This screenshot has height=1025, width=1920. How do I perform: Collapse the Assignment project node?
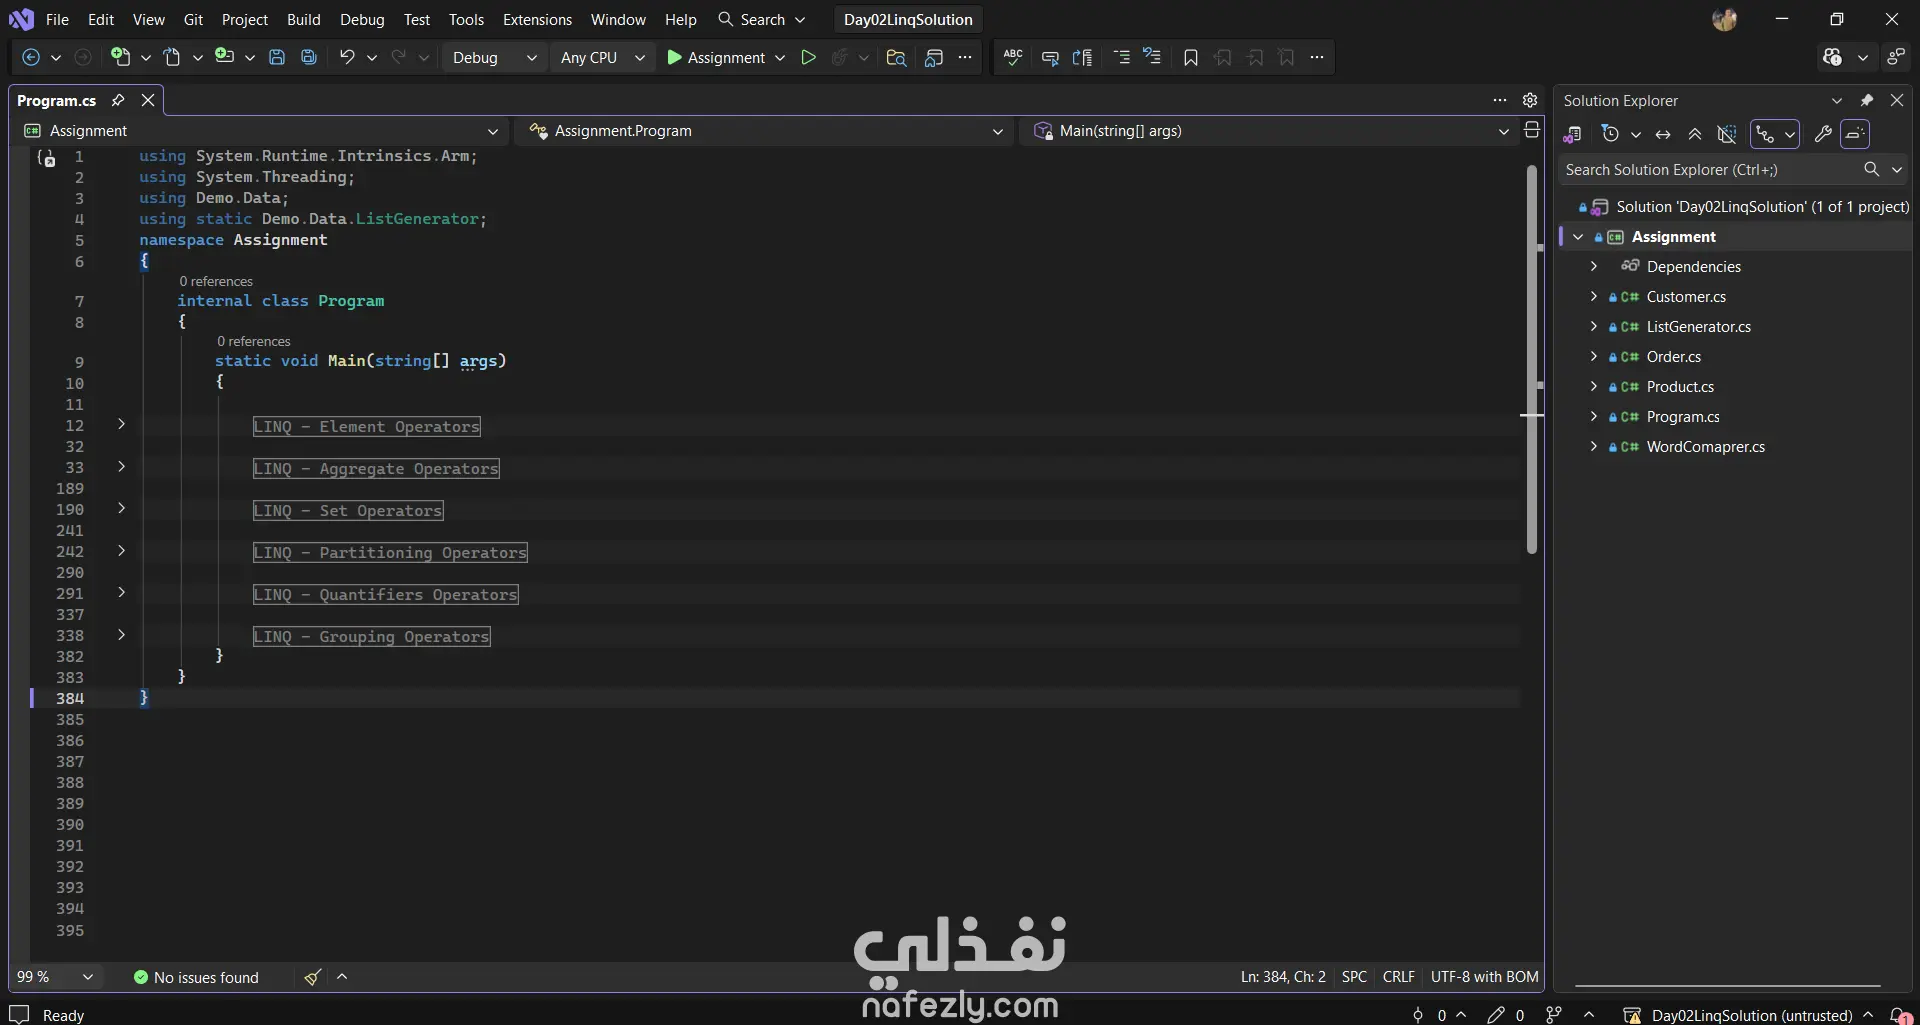point(1579,237)
